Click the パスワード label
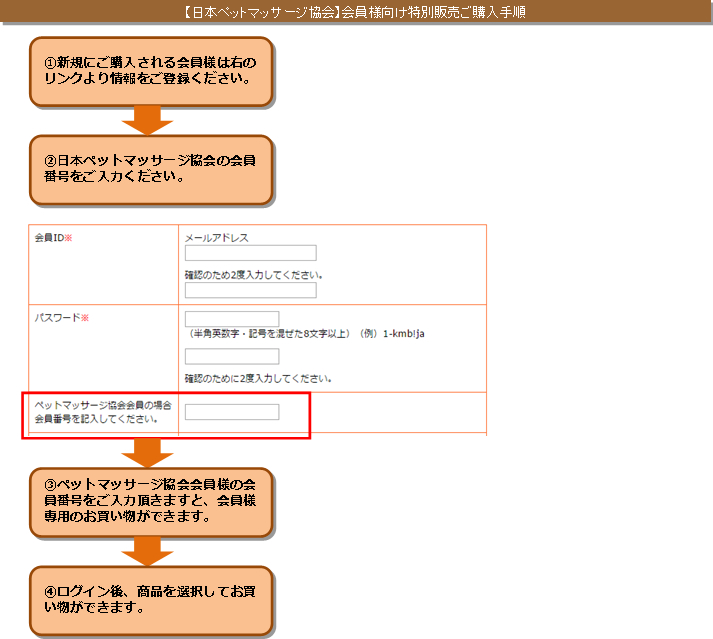The image size is (713, 639). pyautogui.click(x=61, y=317)
